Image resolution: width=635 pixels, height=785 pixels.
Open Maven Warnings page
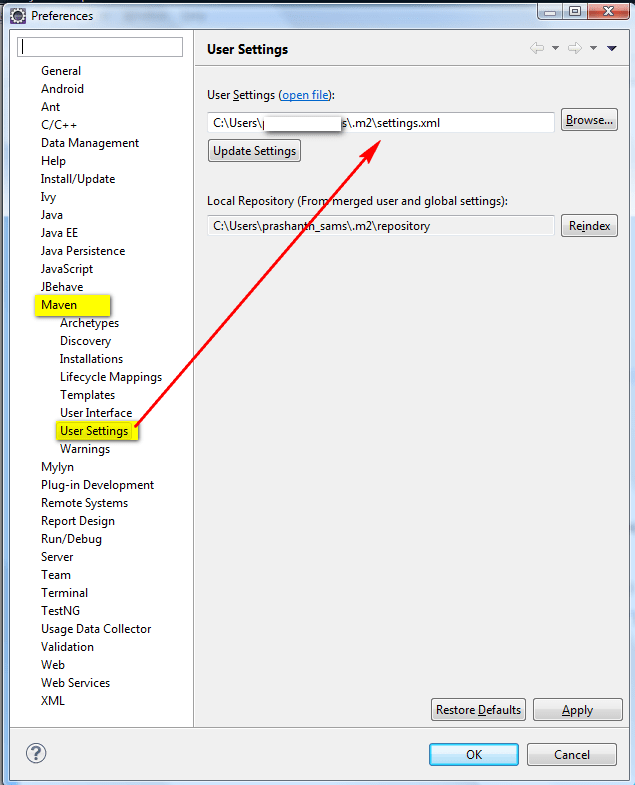coord(85,450)
